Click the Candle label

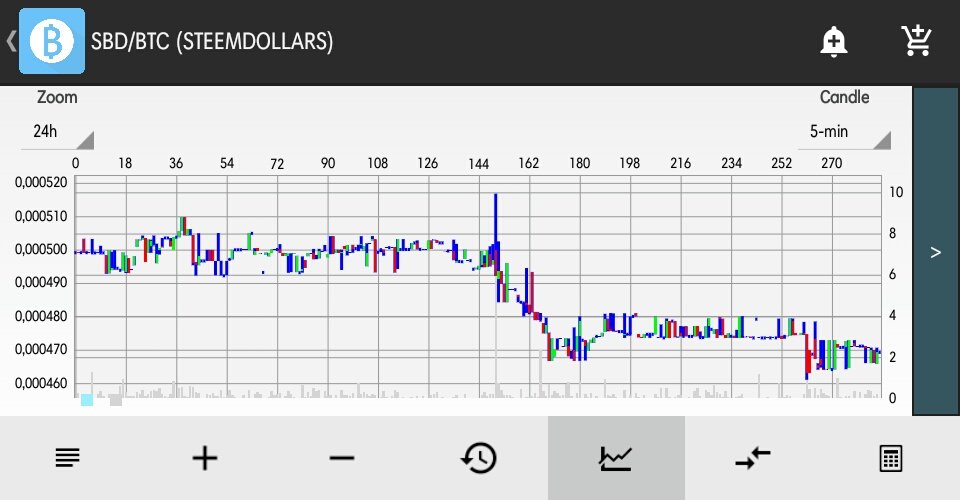click(x=844, y=97)
